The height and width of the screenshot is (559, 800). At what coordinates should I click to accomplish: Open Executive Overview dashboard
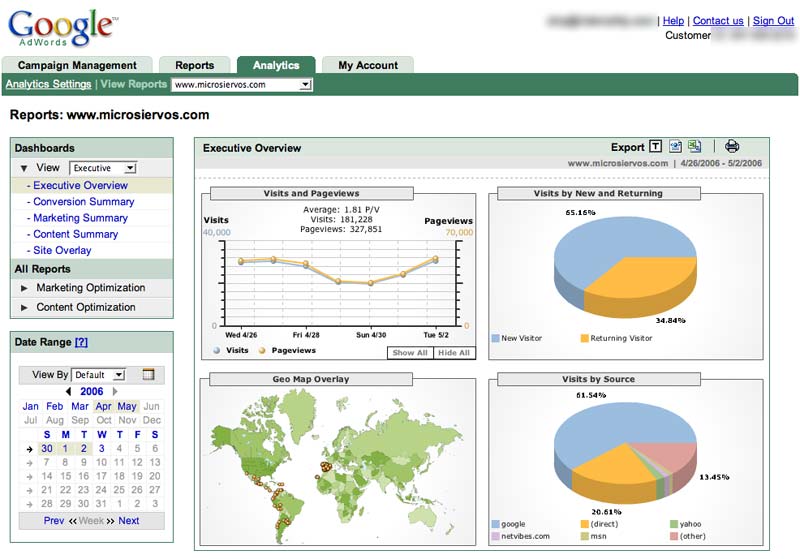[x=80, y=186]
